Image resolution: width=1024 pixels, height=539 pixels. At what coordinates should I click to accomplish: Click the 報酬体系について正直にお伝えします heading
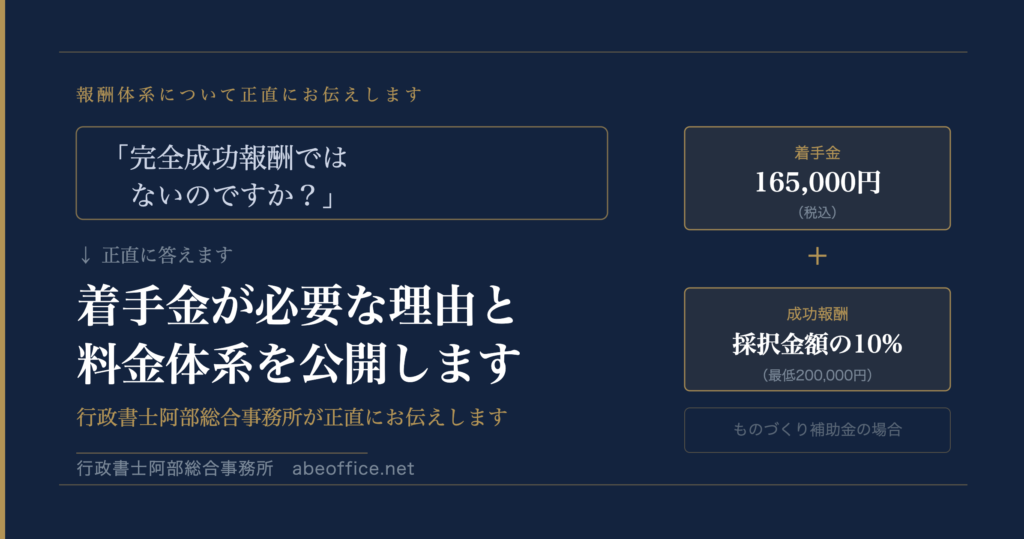(x=249, y=95)
